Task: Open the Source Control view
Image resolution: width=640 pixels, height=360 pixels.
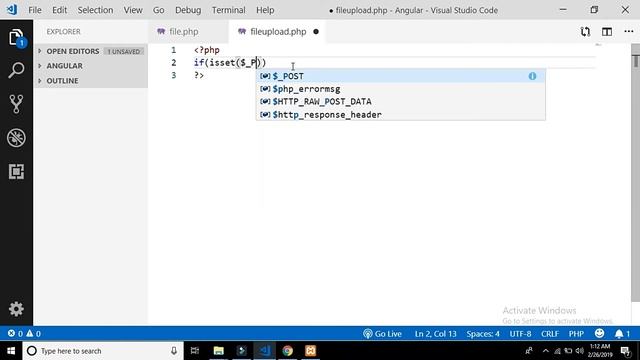Action: pos(16,104)
